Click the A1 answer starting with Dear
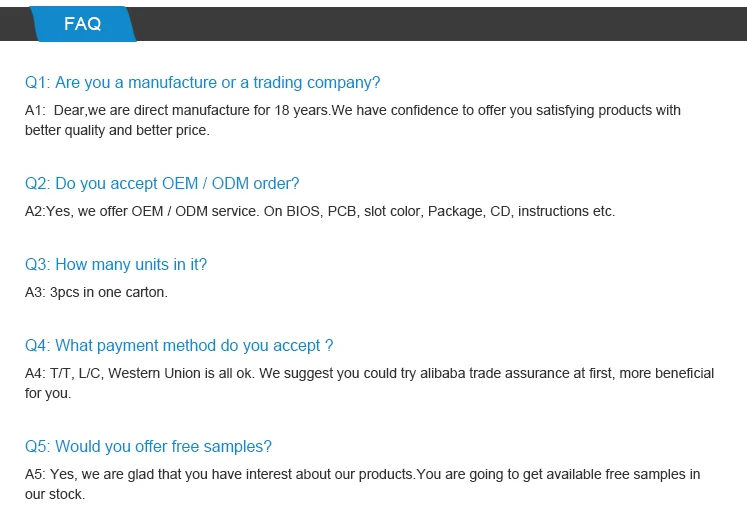Viewport: 747px width, 511px height. click(352, 110)
